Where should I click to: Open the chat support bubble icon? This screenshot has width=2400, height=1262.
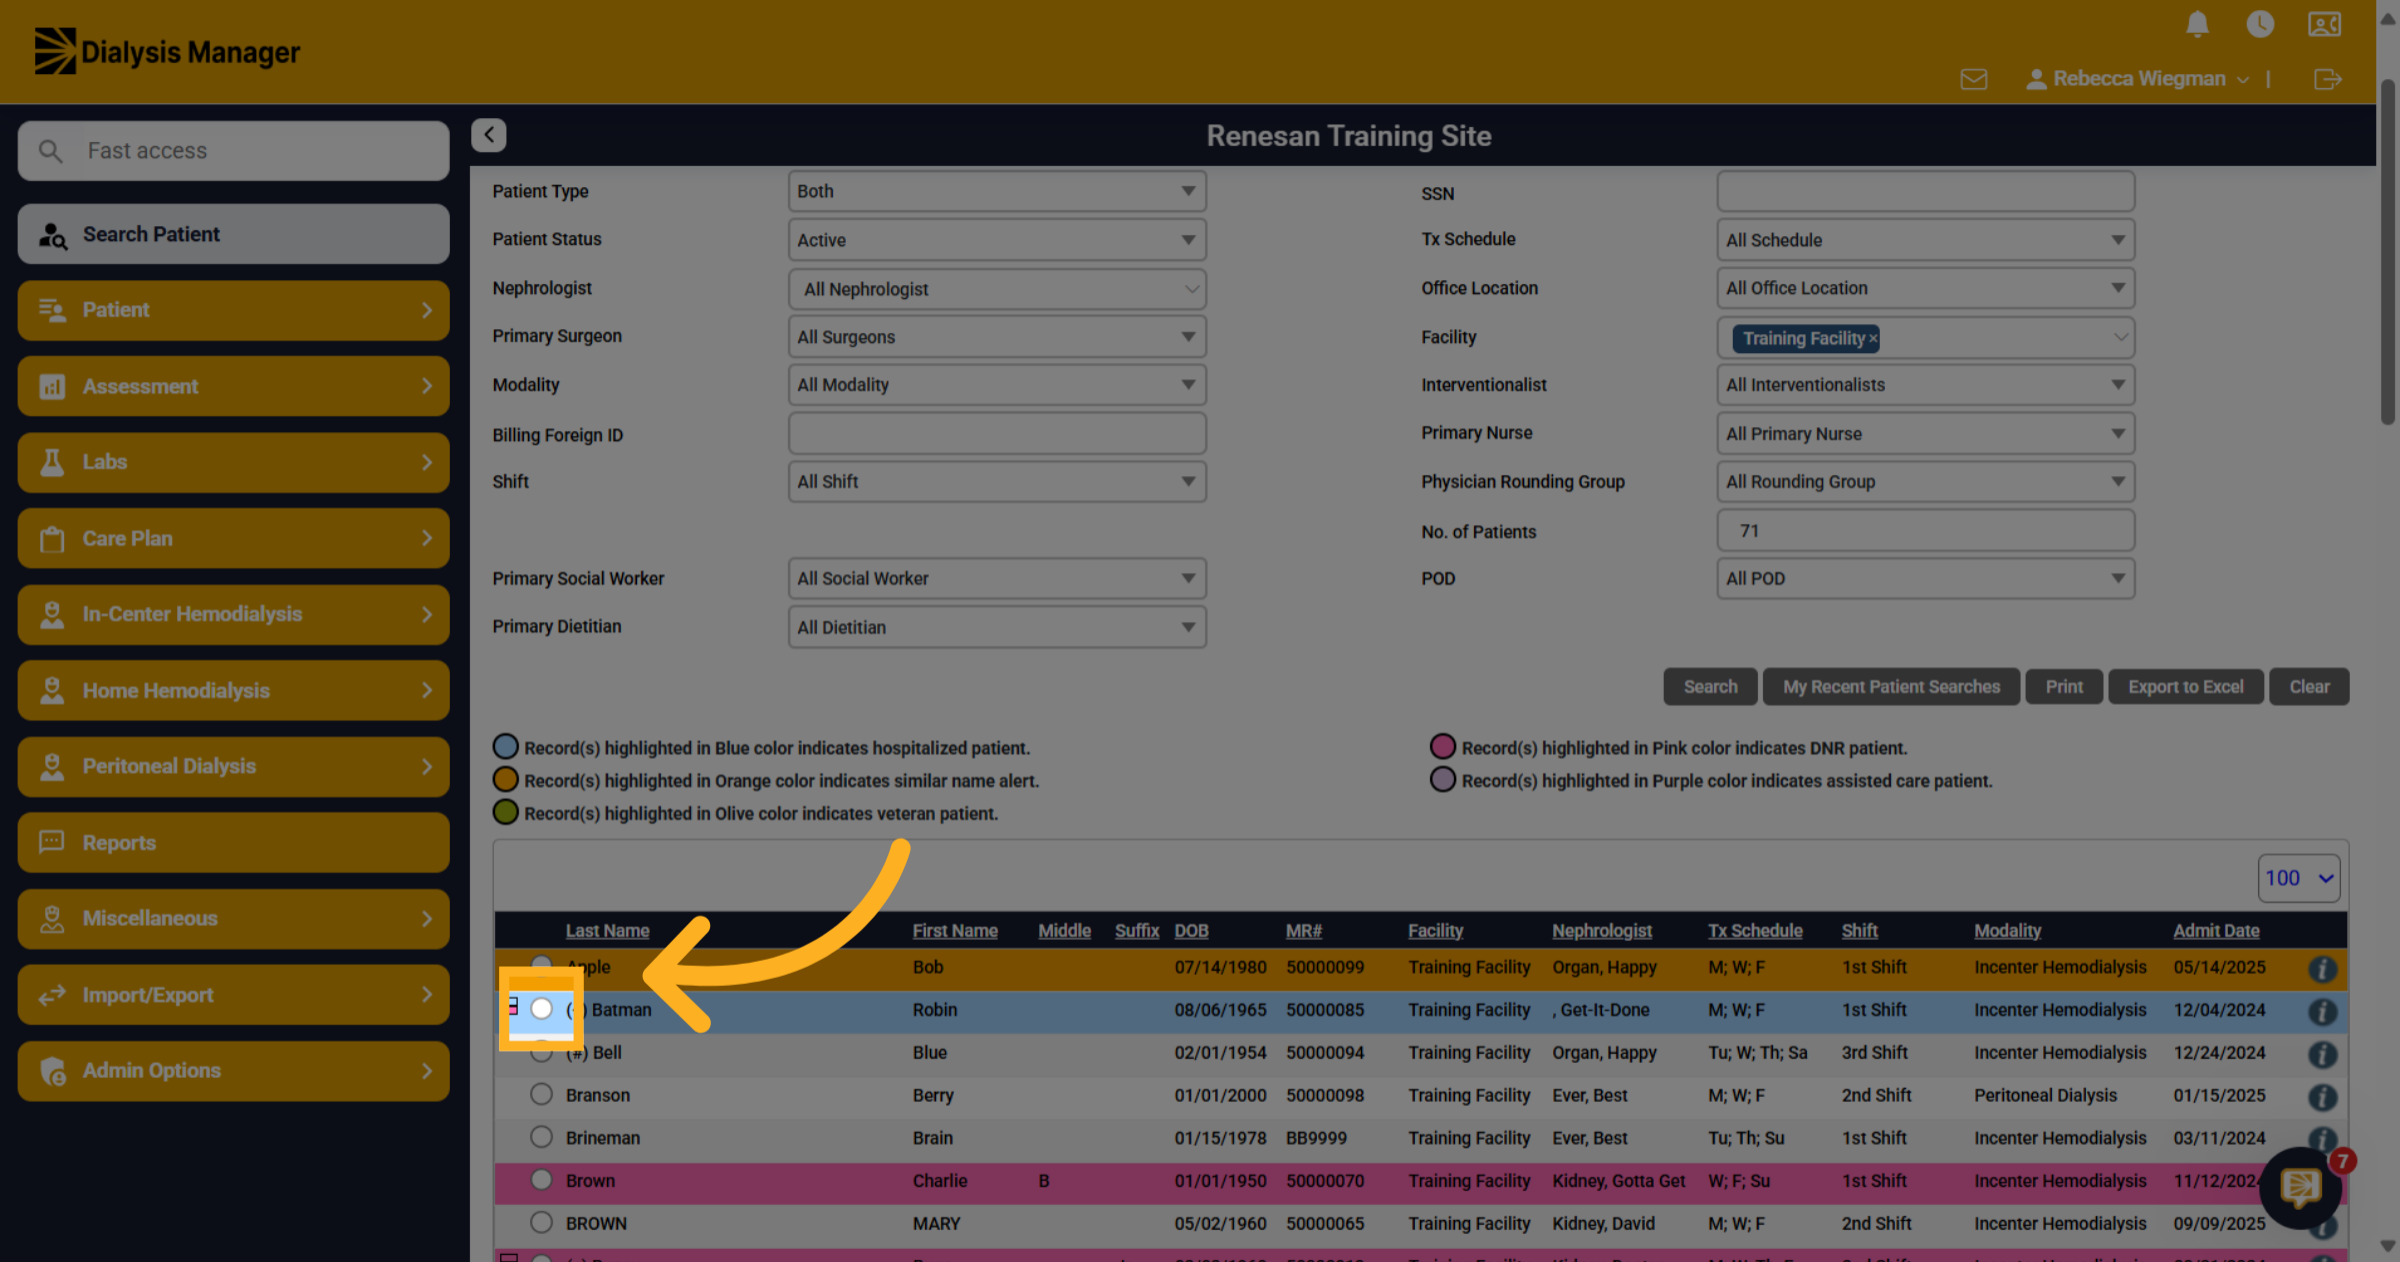pyautogui.click(x=2300, y=1187)
